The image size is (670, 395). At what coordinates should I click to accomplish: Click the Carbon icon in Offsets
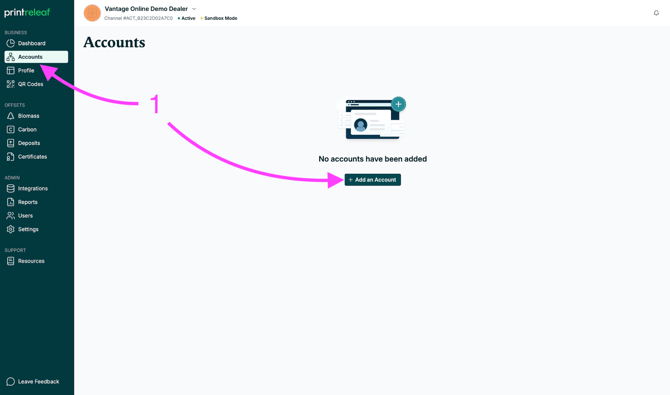[x=11, y=130]
